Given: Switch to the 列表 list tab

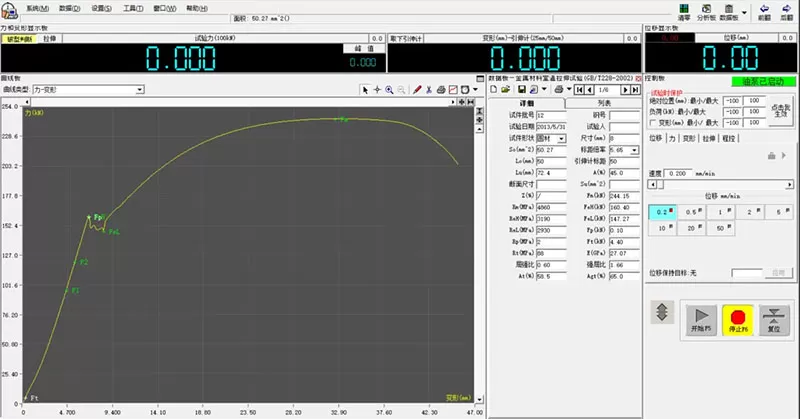Looking at the screenshot, I should (x=604, y=103).
